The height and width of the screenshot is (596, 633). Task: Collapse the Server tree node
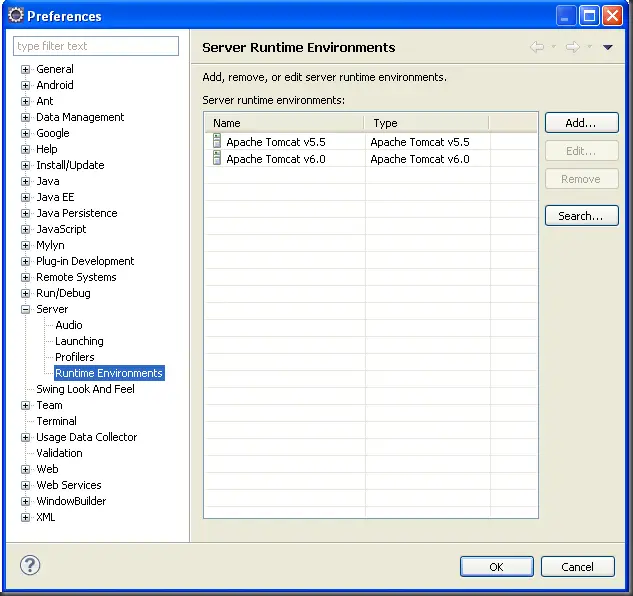pyautogui.click(x=26, y=310)
